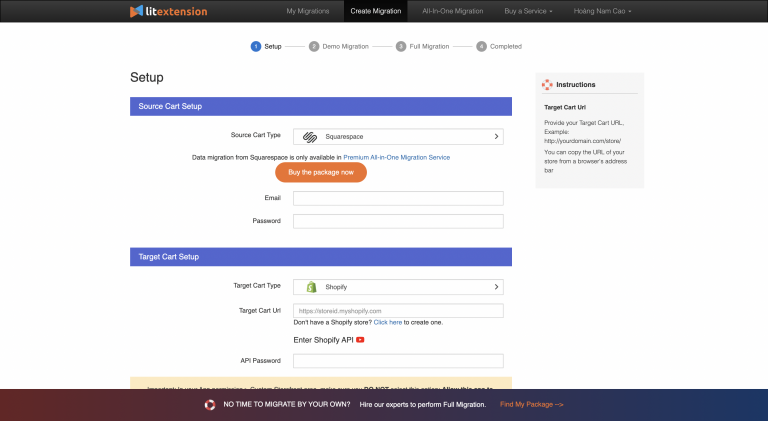Open Premium All-in-One Migration Service link
Image resolution: width=768 pixels, height=421 pixels.
(396, 157)
